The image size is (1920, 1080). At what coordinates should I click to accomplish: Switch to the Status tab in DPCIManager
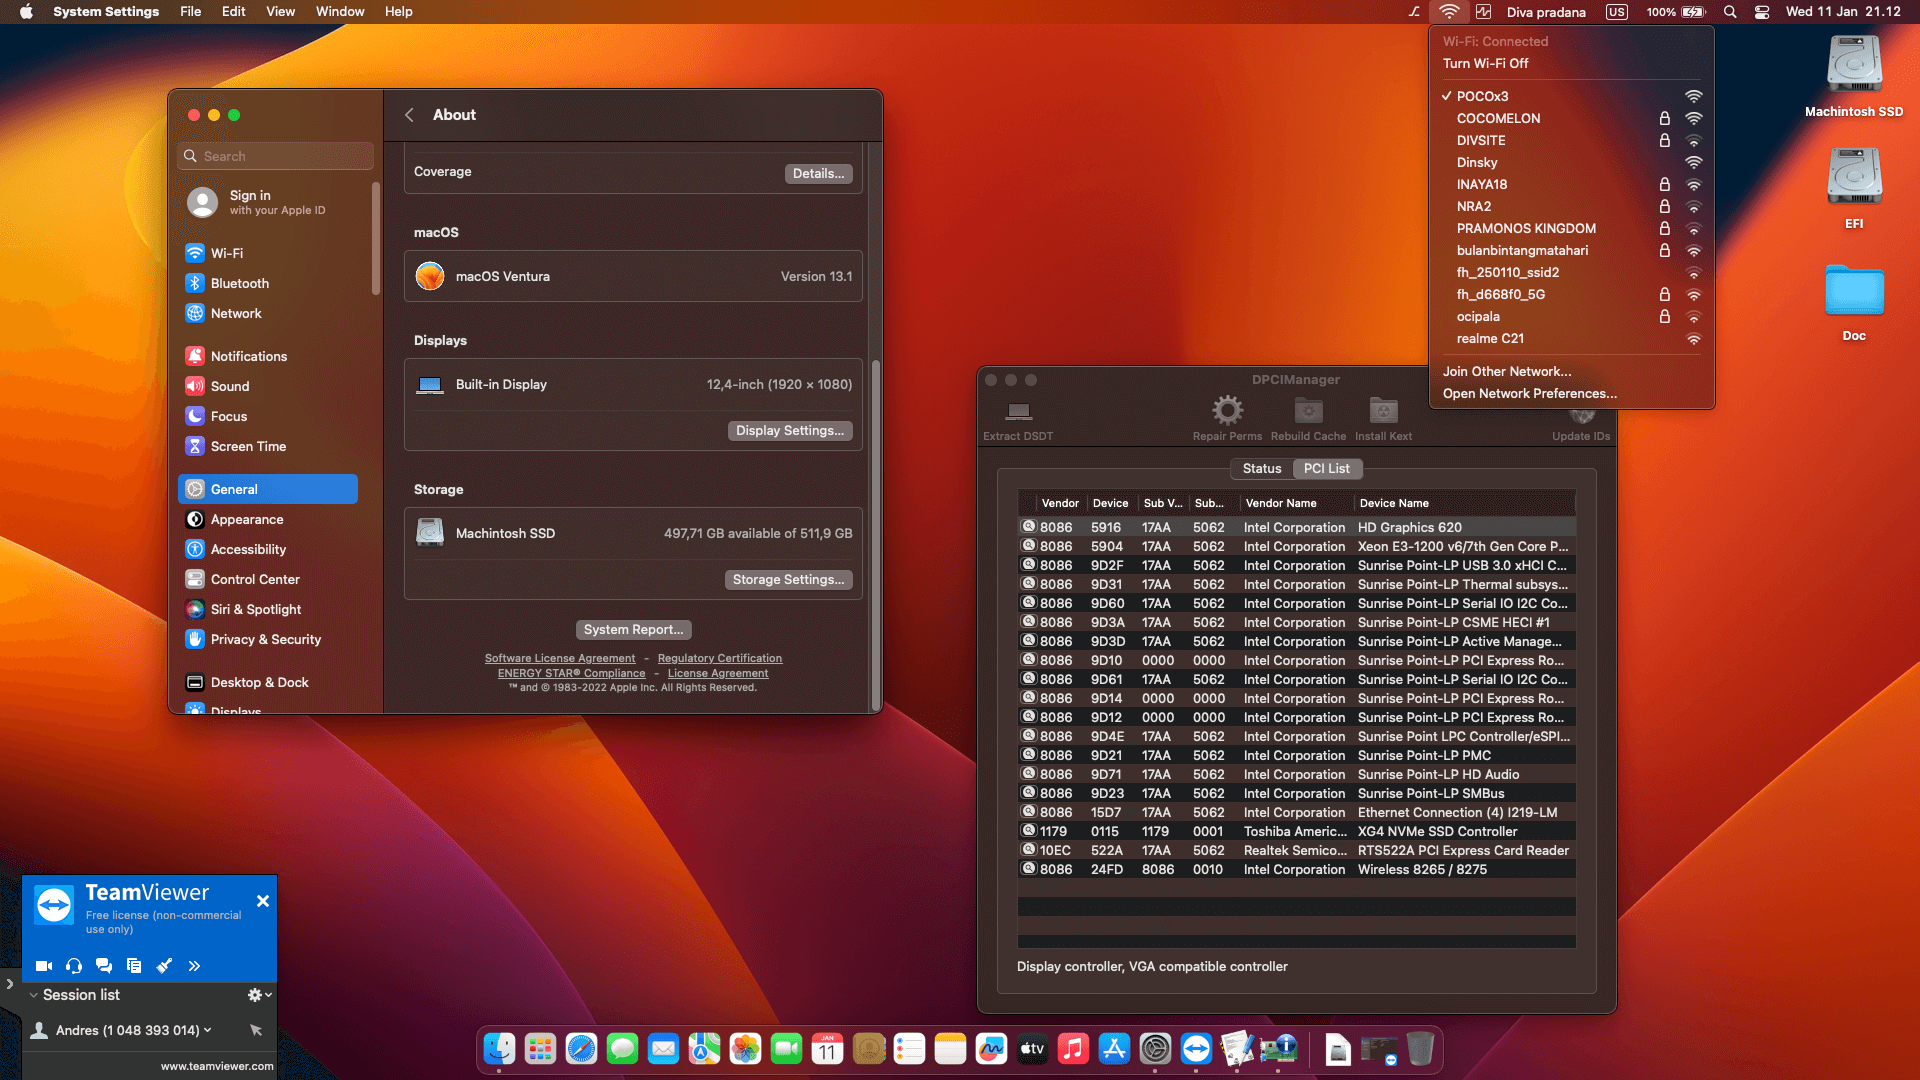point(1261,468)
